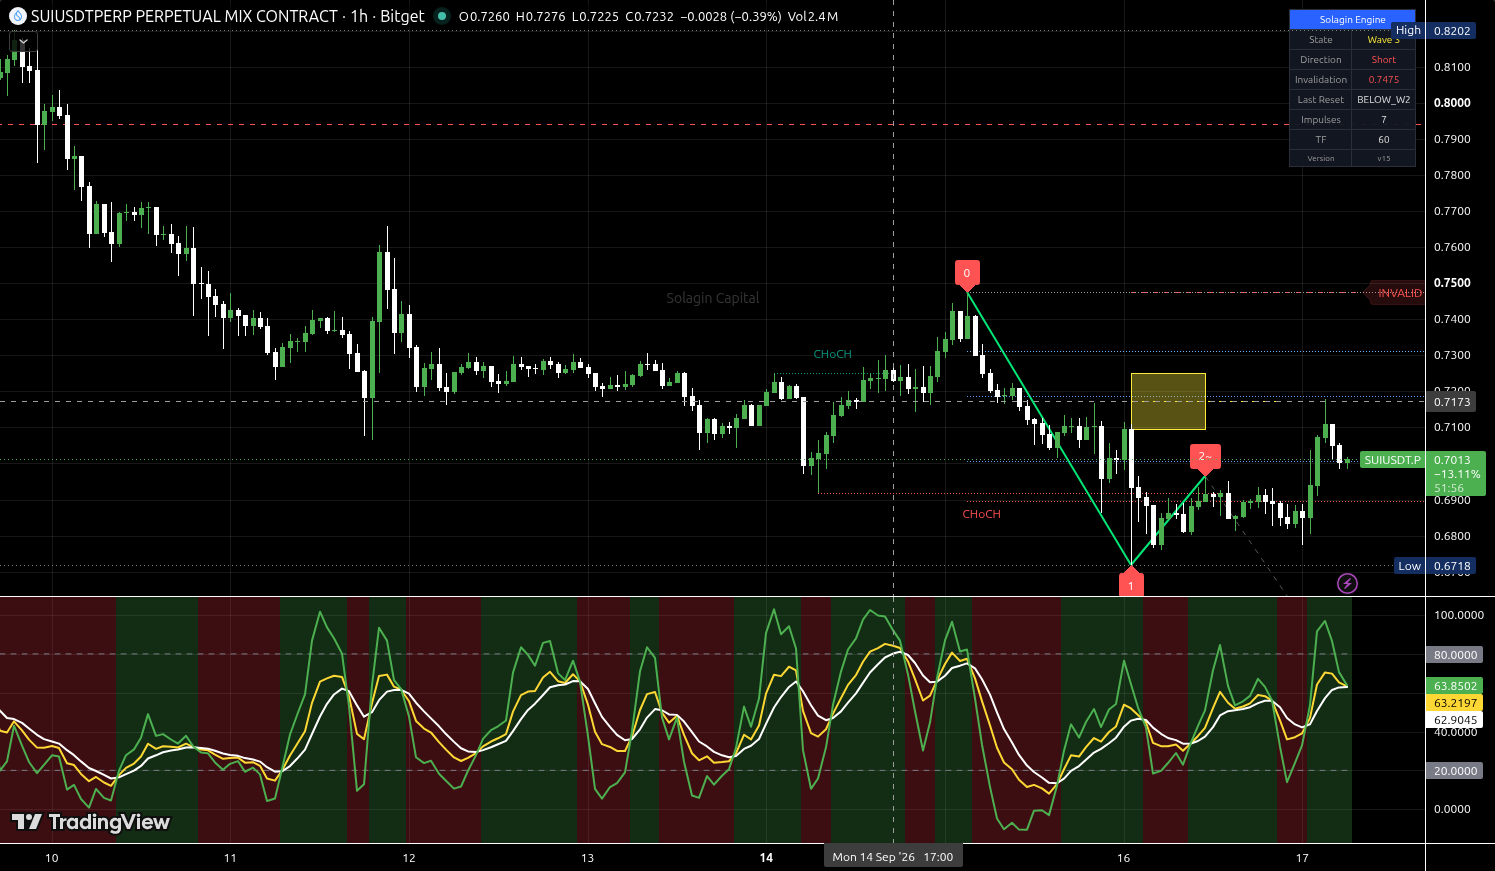Image resolution: width=1495 pixels, height=871 pixels.
Task: Select the wave 2~ marker label
Action: point(1205,457)
